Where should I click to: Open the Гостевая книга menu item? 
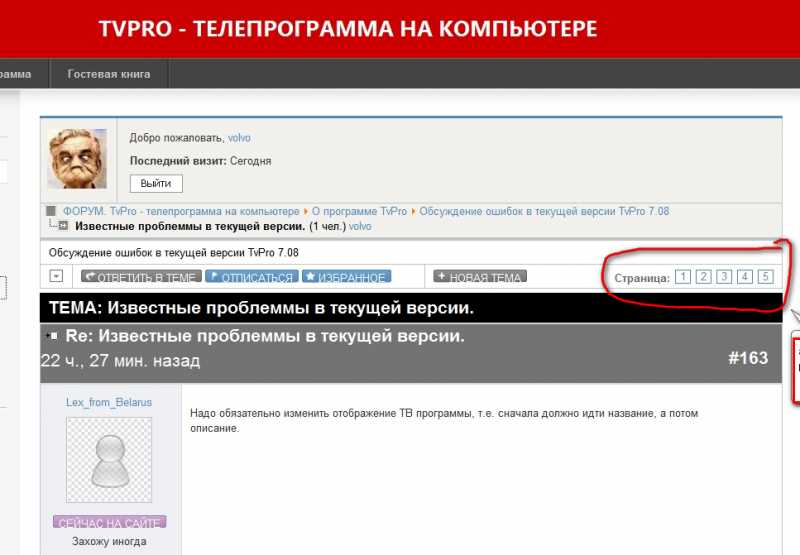coord(109,74)
